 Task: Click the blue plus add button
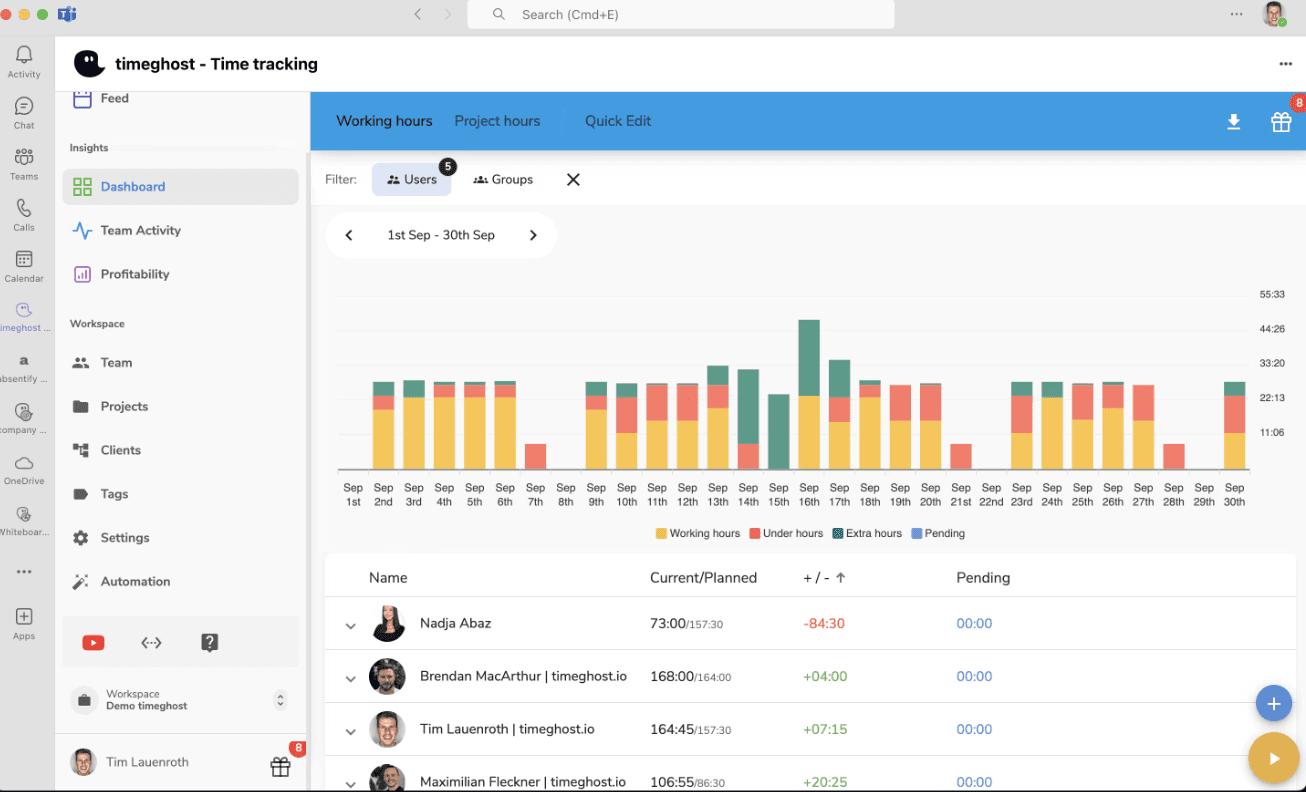click(1273, 704)
